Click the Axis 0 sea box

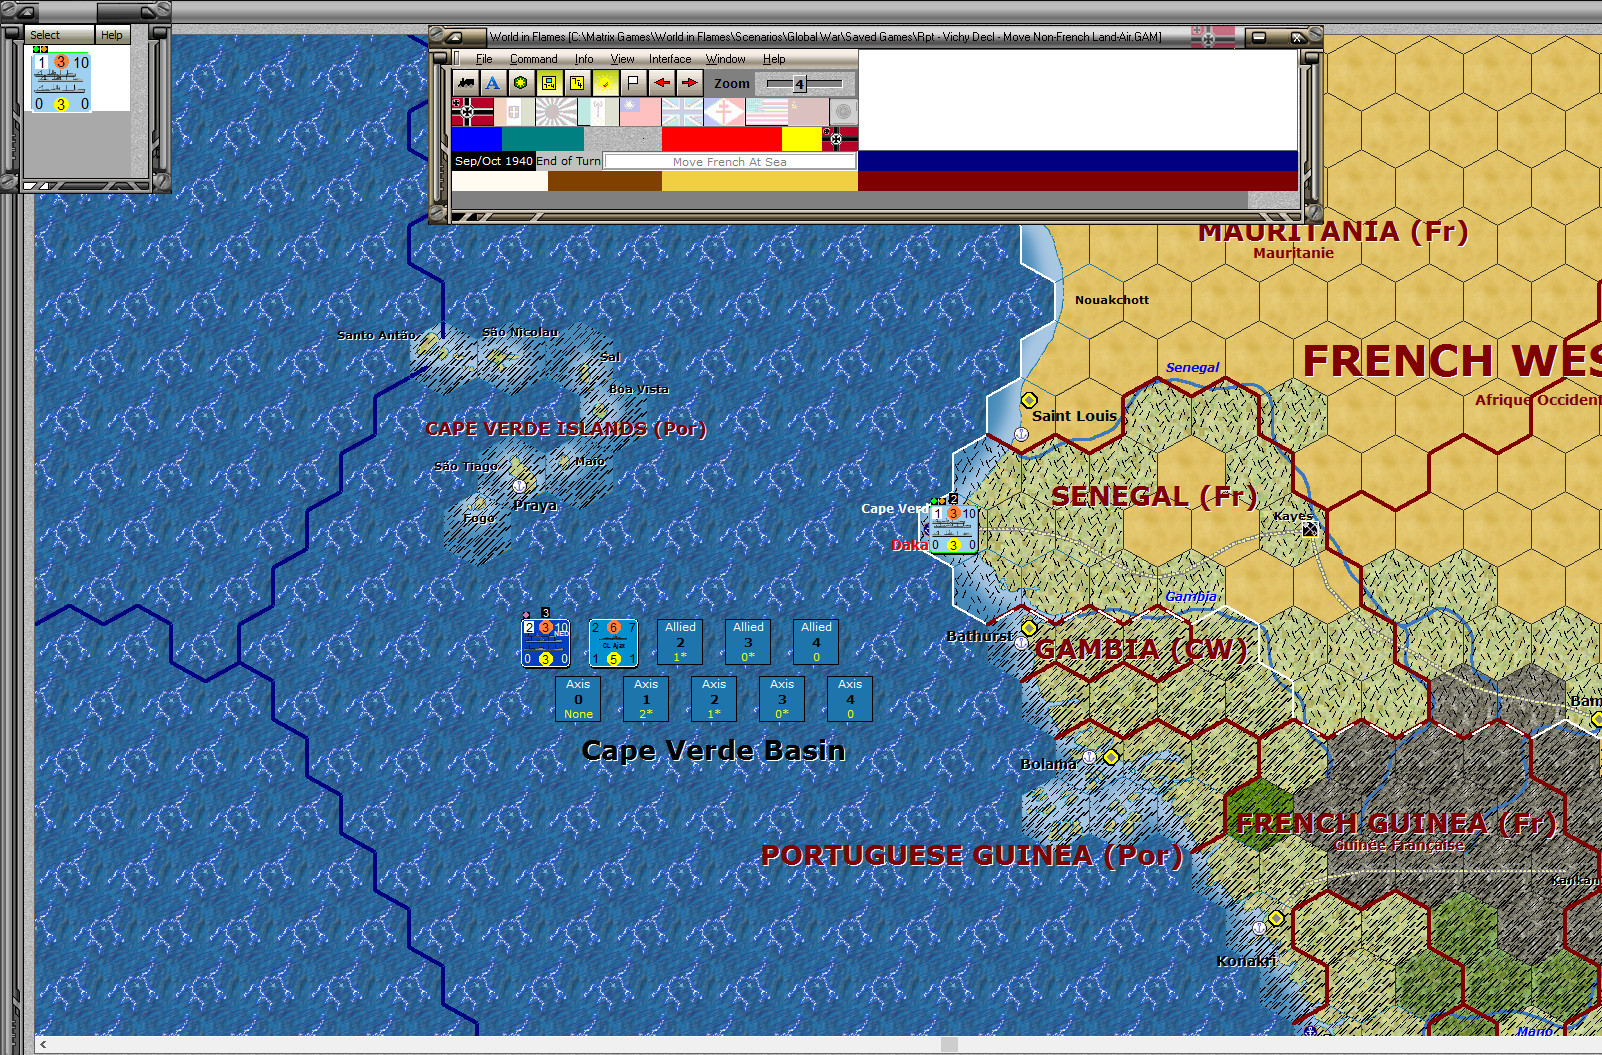click(x=578, y=698)
